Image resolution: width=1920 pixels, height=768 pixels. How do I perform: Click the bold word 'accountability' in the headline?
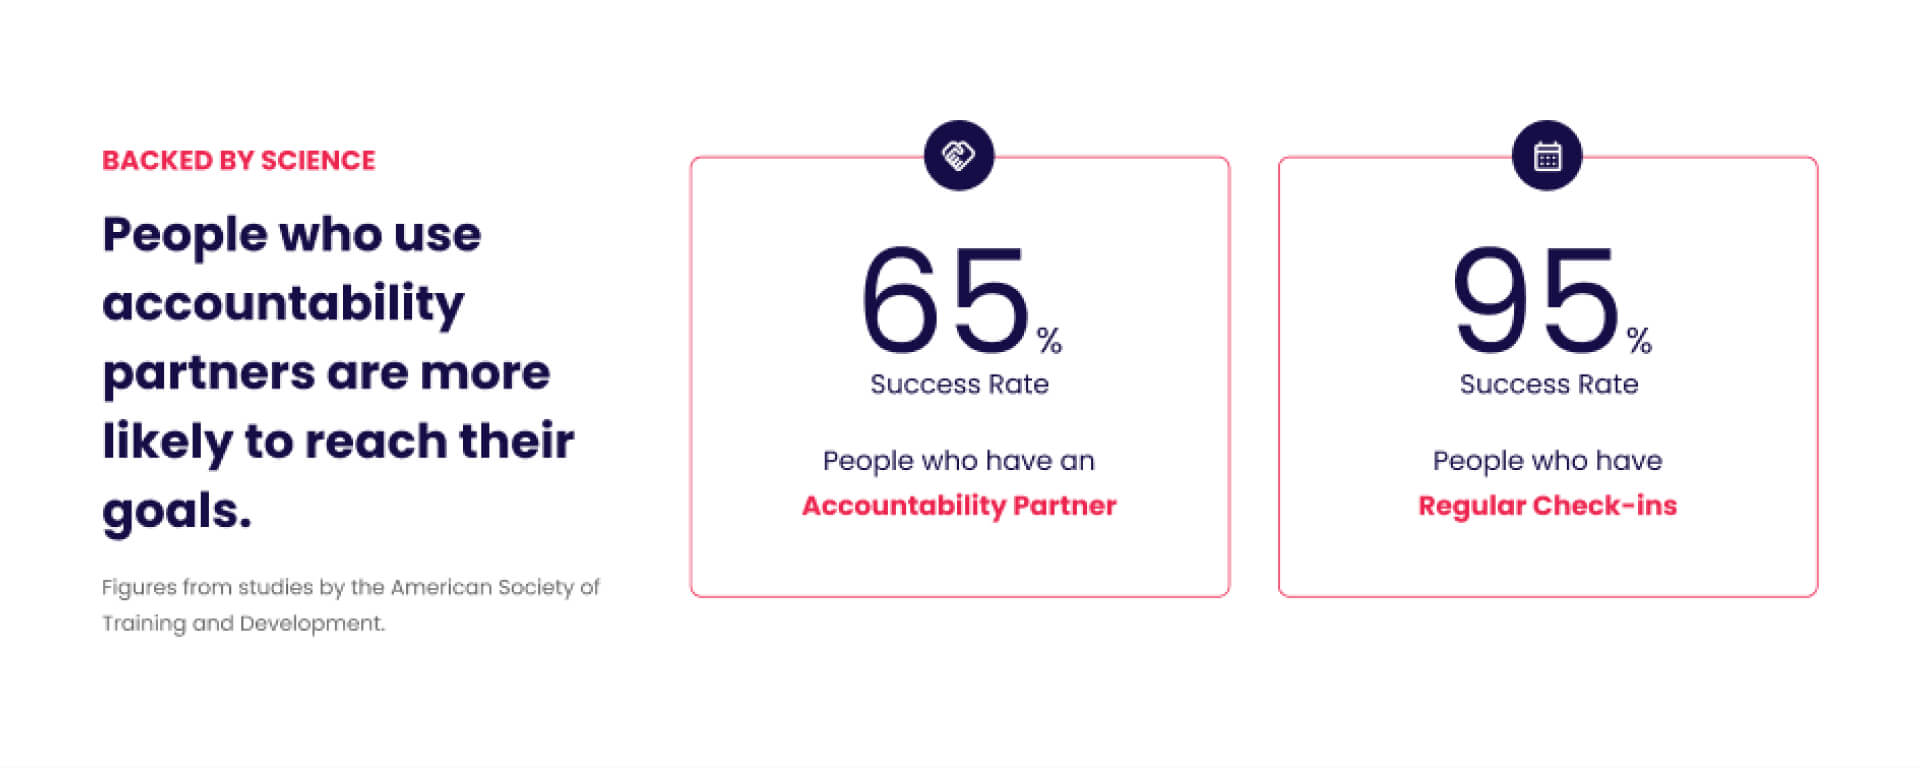pyautogui.click(x=284, y=304)
